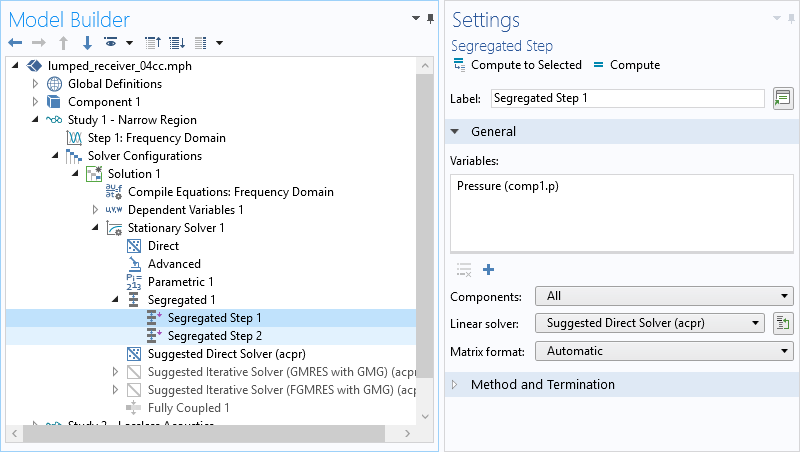
Task: Click the move down arrow icon
Action: click(x=87, y=43)
